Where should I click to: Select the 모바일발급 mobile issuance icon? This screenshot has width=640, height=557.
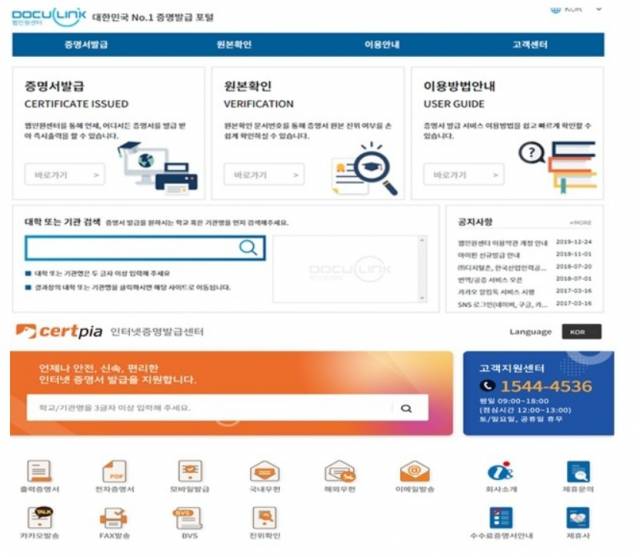[x=190, y=472]
